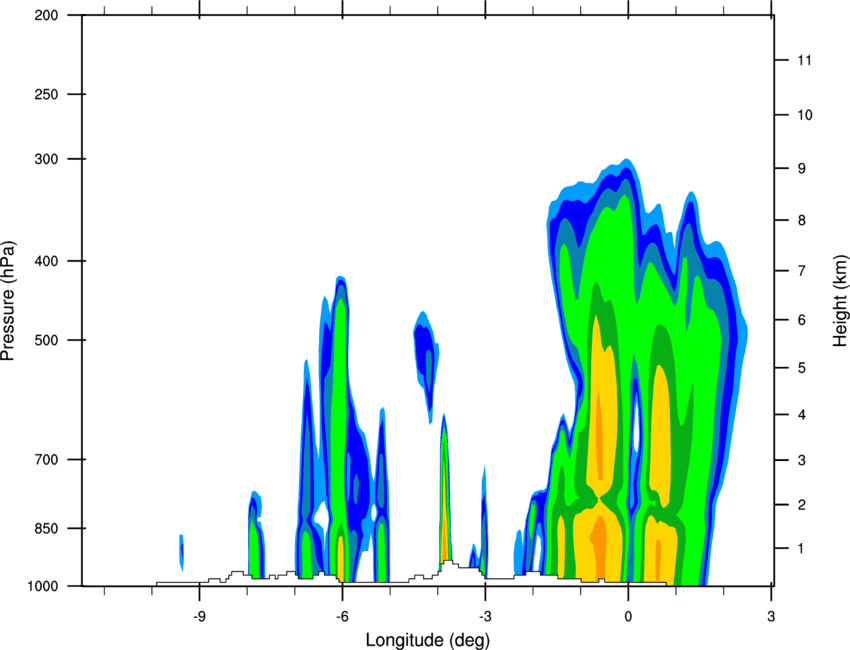This screenshot has height=650, width=850.
Task: Pick the 10 km height label
Action: pos(804,115)
